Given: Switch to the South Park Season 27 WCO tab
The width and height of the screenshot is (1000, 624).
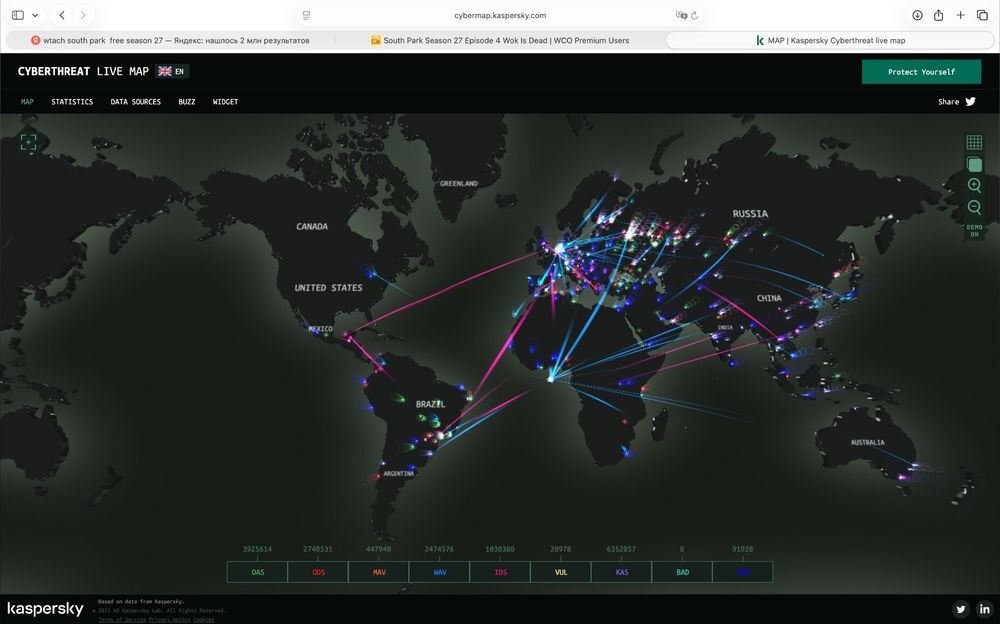Looking at the screenshot, I should [x=500, y=40].
